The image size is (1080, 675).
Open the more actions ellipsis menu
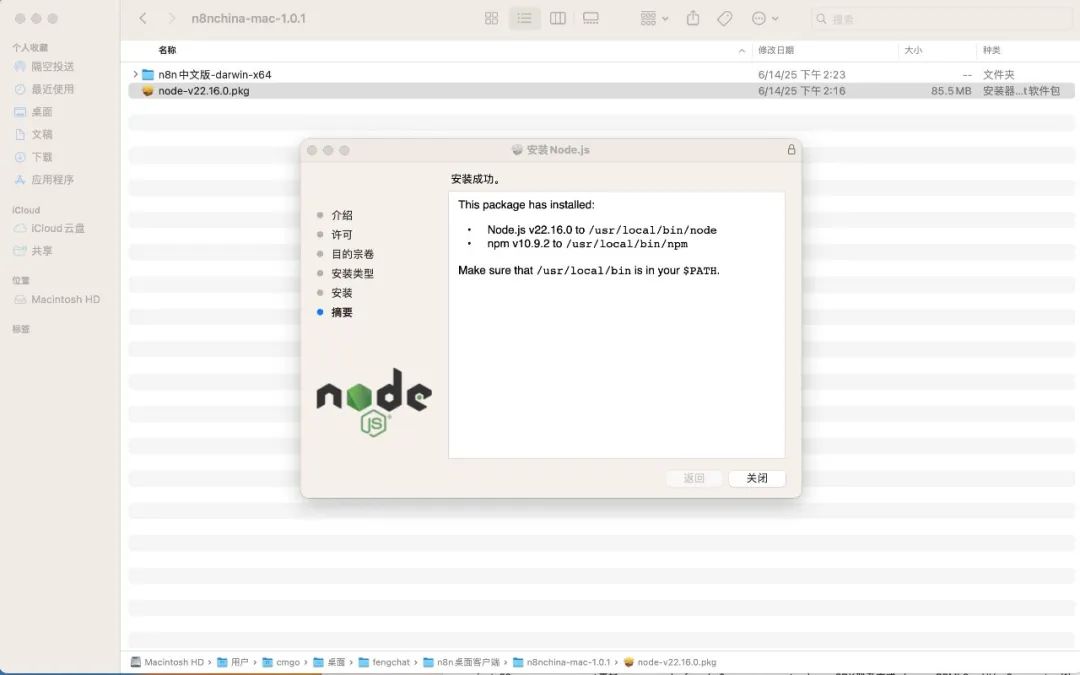coord(765,19)
